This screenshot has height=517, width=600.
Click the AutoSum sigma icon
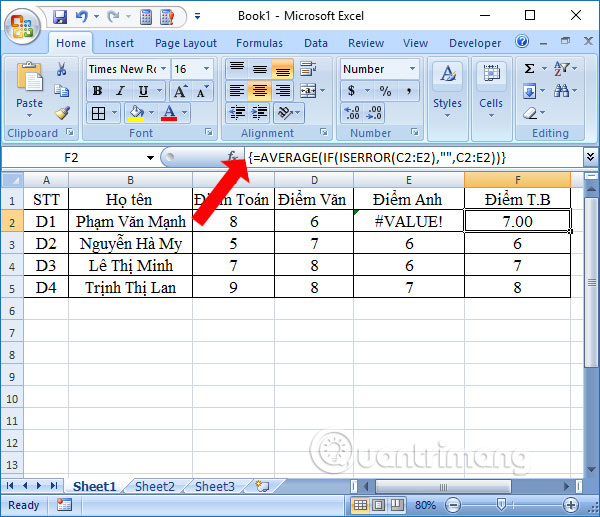click(529, 69)
